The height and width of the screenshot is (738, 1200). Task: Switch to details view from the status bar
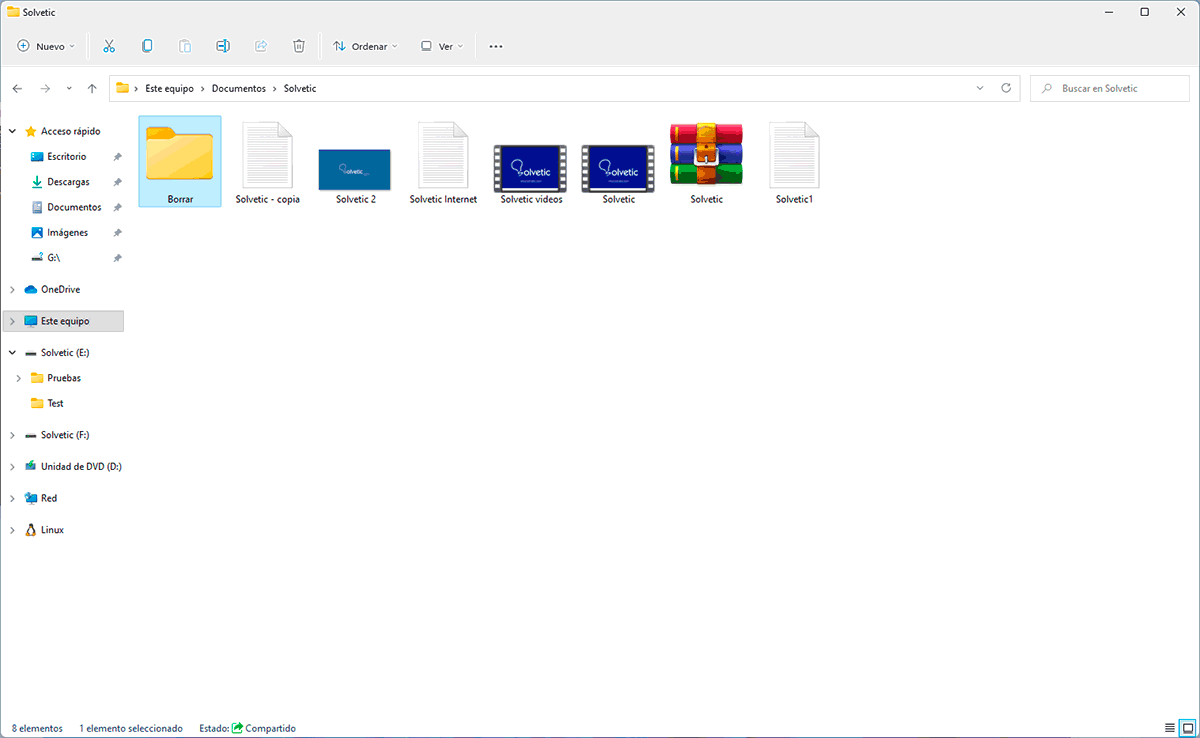(x=1170, y=727)
